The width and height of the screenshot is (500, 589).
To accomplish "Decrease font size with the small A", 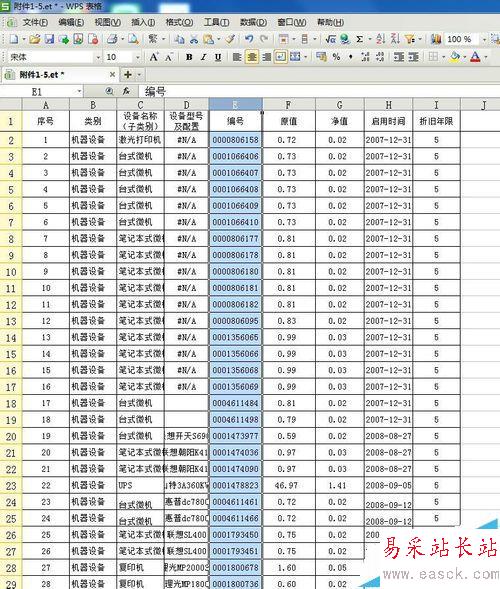I will [169, 57].
